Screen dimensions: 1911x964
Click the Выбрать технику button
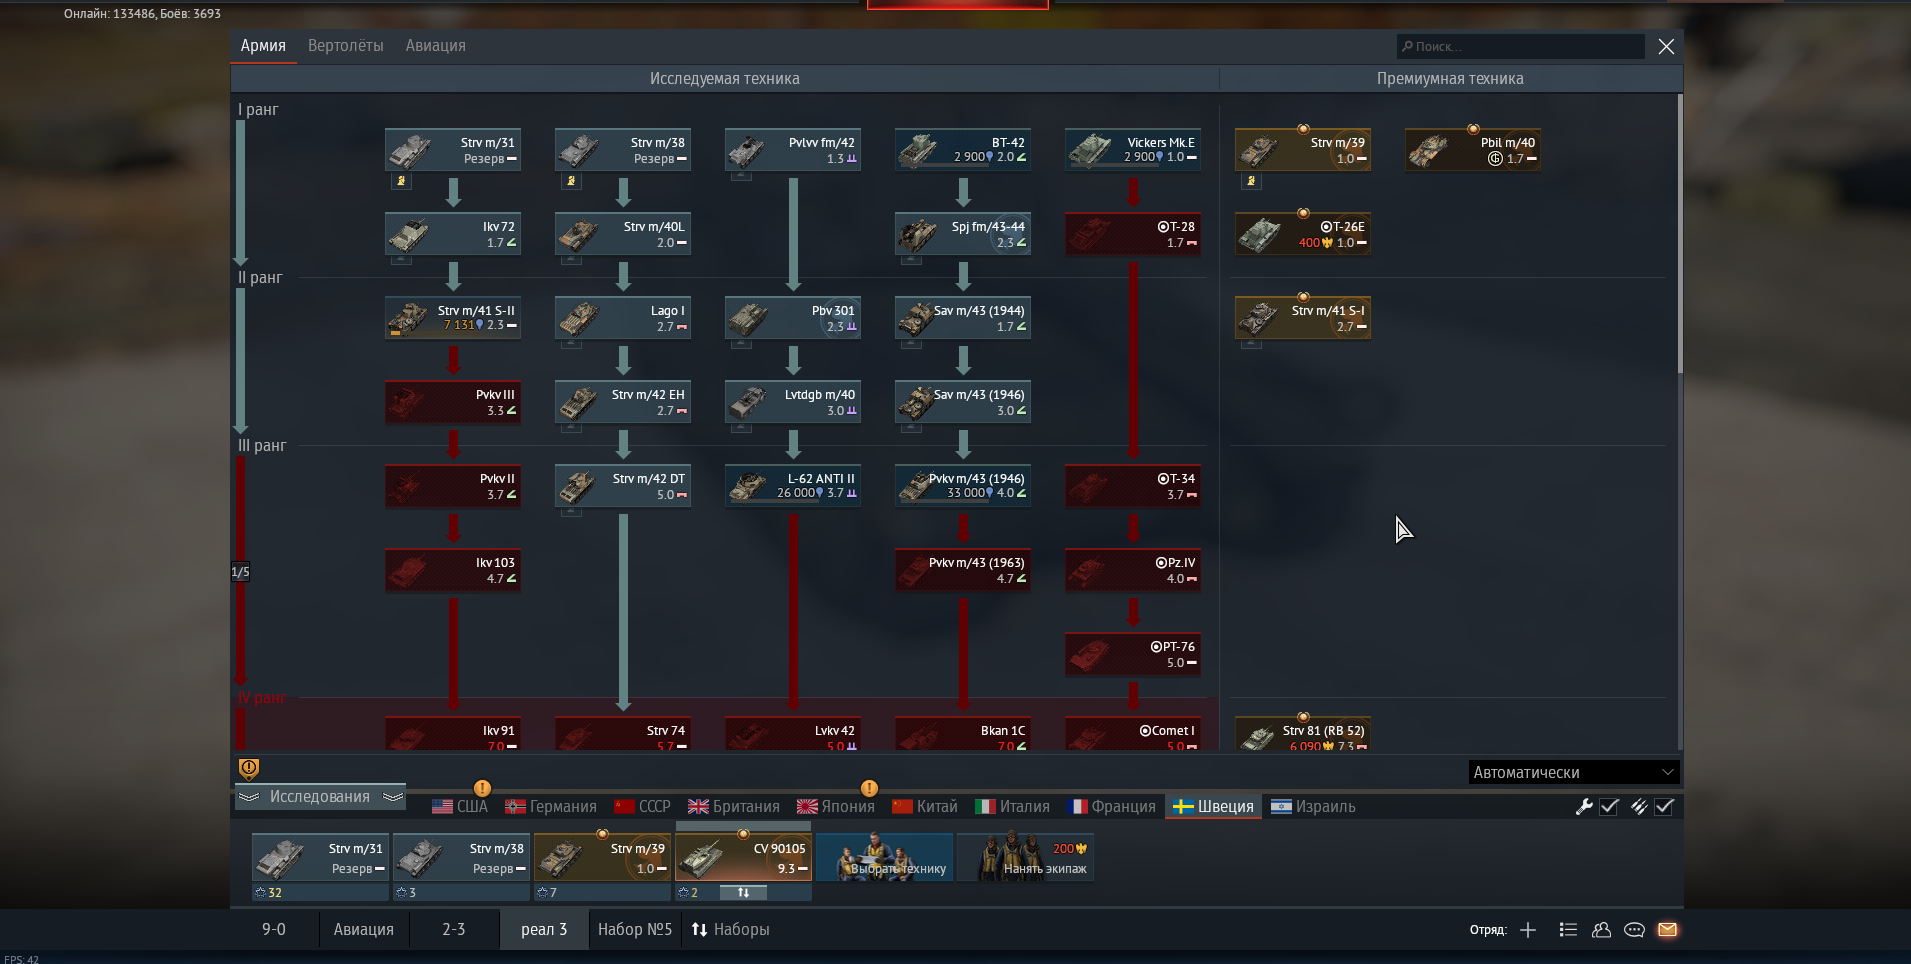click(884, 857)
